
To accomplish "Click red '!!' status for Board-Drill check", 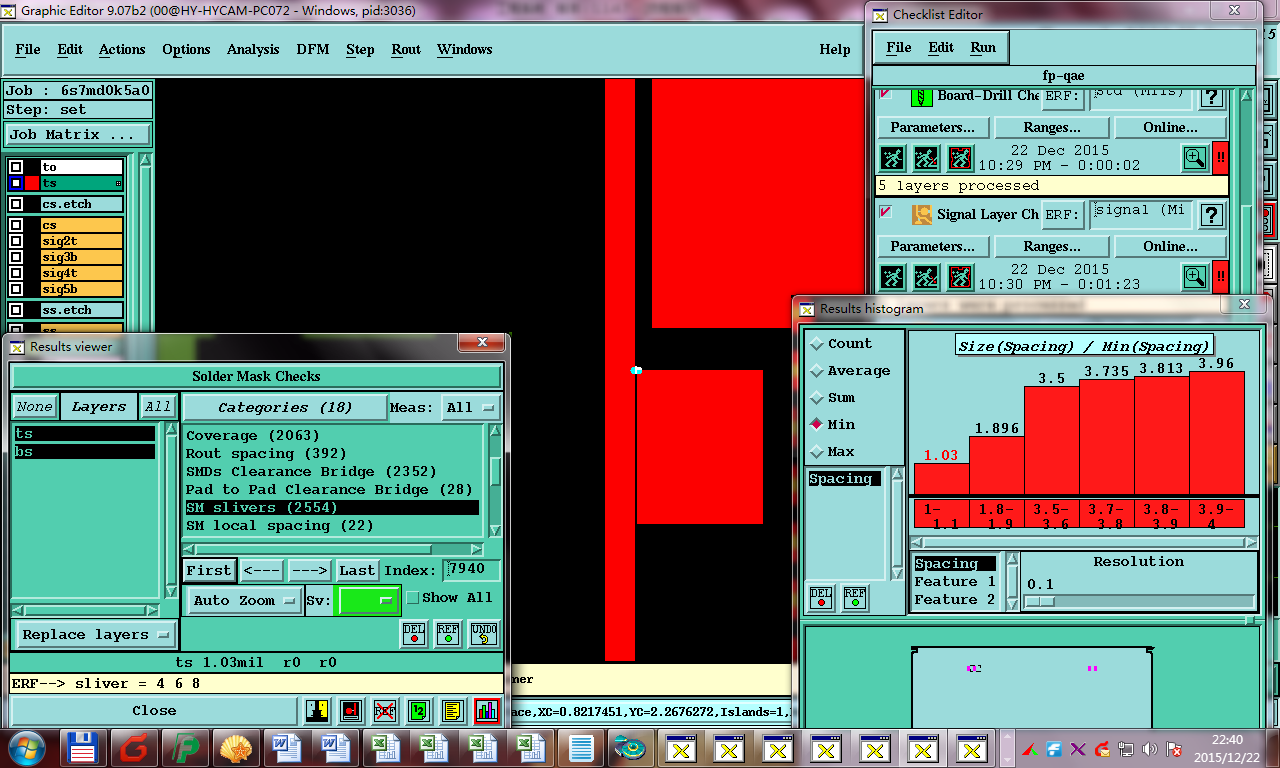I will pyautogui.click(x=1220, y=158).
